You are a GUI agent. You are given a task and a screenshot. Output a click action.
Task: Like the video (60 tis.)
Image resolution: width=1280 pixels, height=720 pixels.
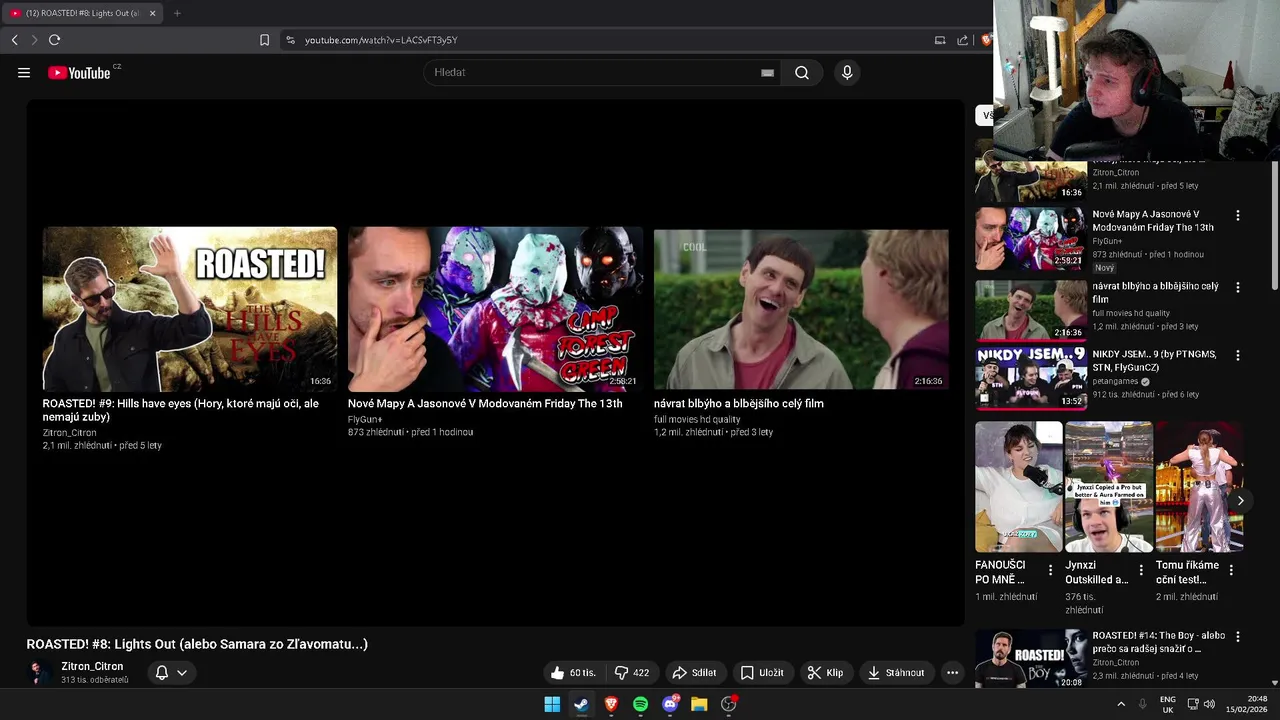coord(573,673)
